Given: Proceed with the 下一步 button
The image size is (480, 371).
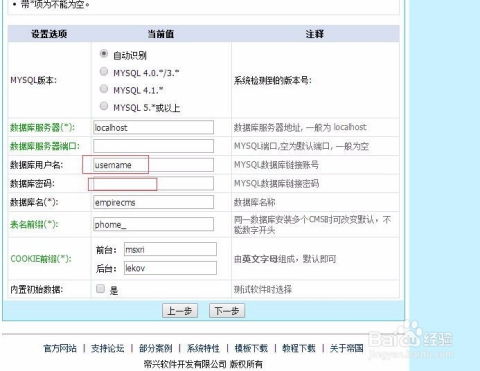Looking at the screenshot, I should tap(227, 311).
